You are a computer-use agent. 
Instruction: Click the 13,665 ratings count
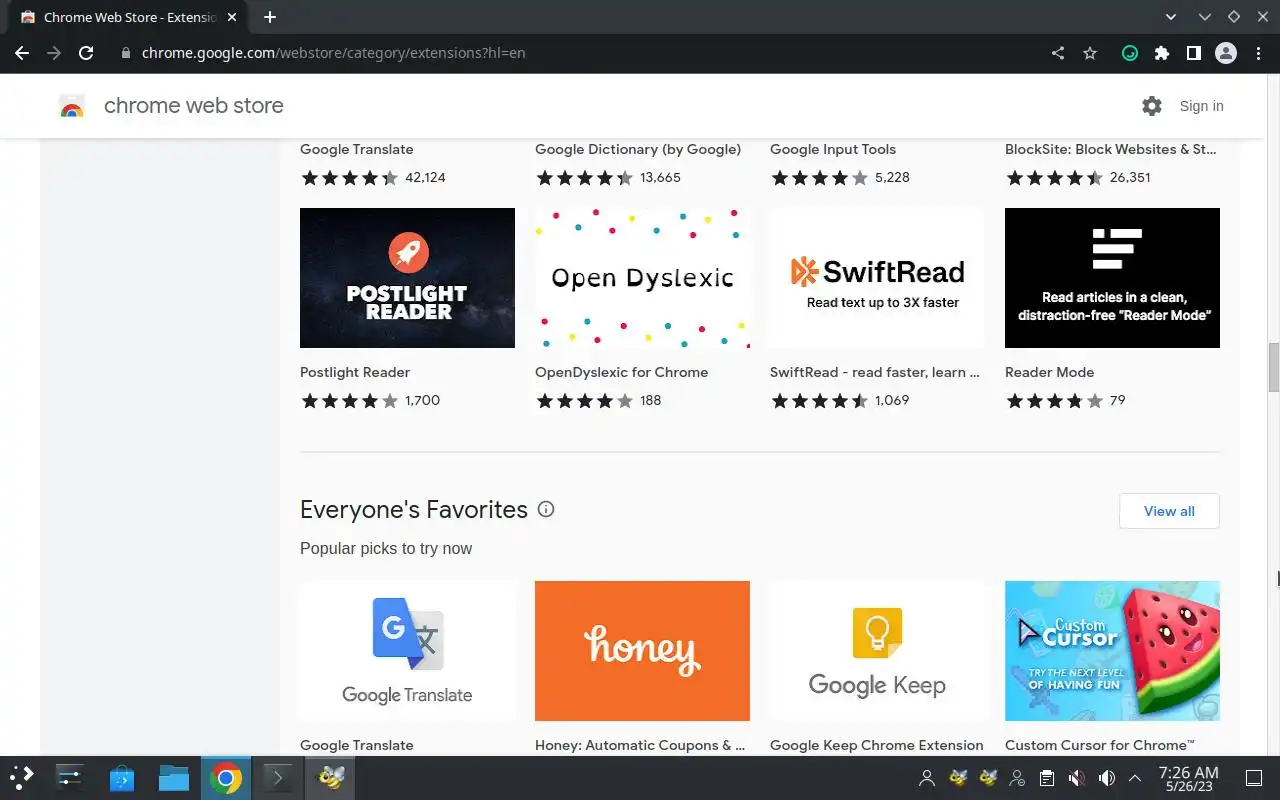tap(660, 177)
